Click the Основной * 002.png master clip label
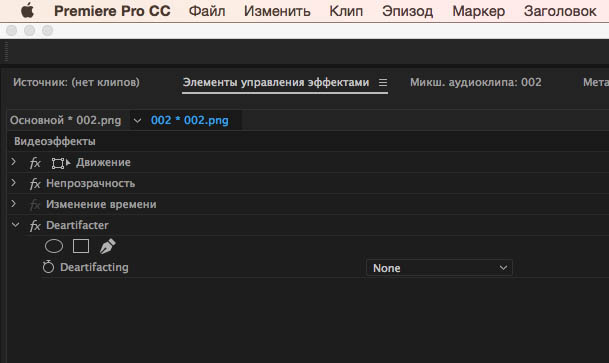The image size is (609, 363). [65, 120]
